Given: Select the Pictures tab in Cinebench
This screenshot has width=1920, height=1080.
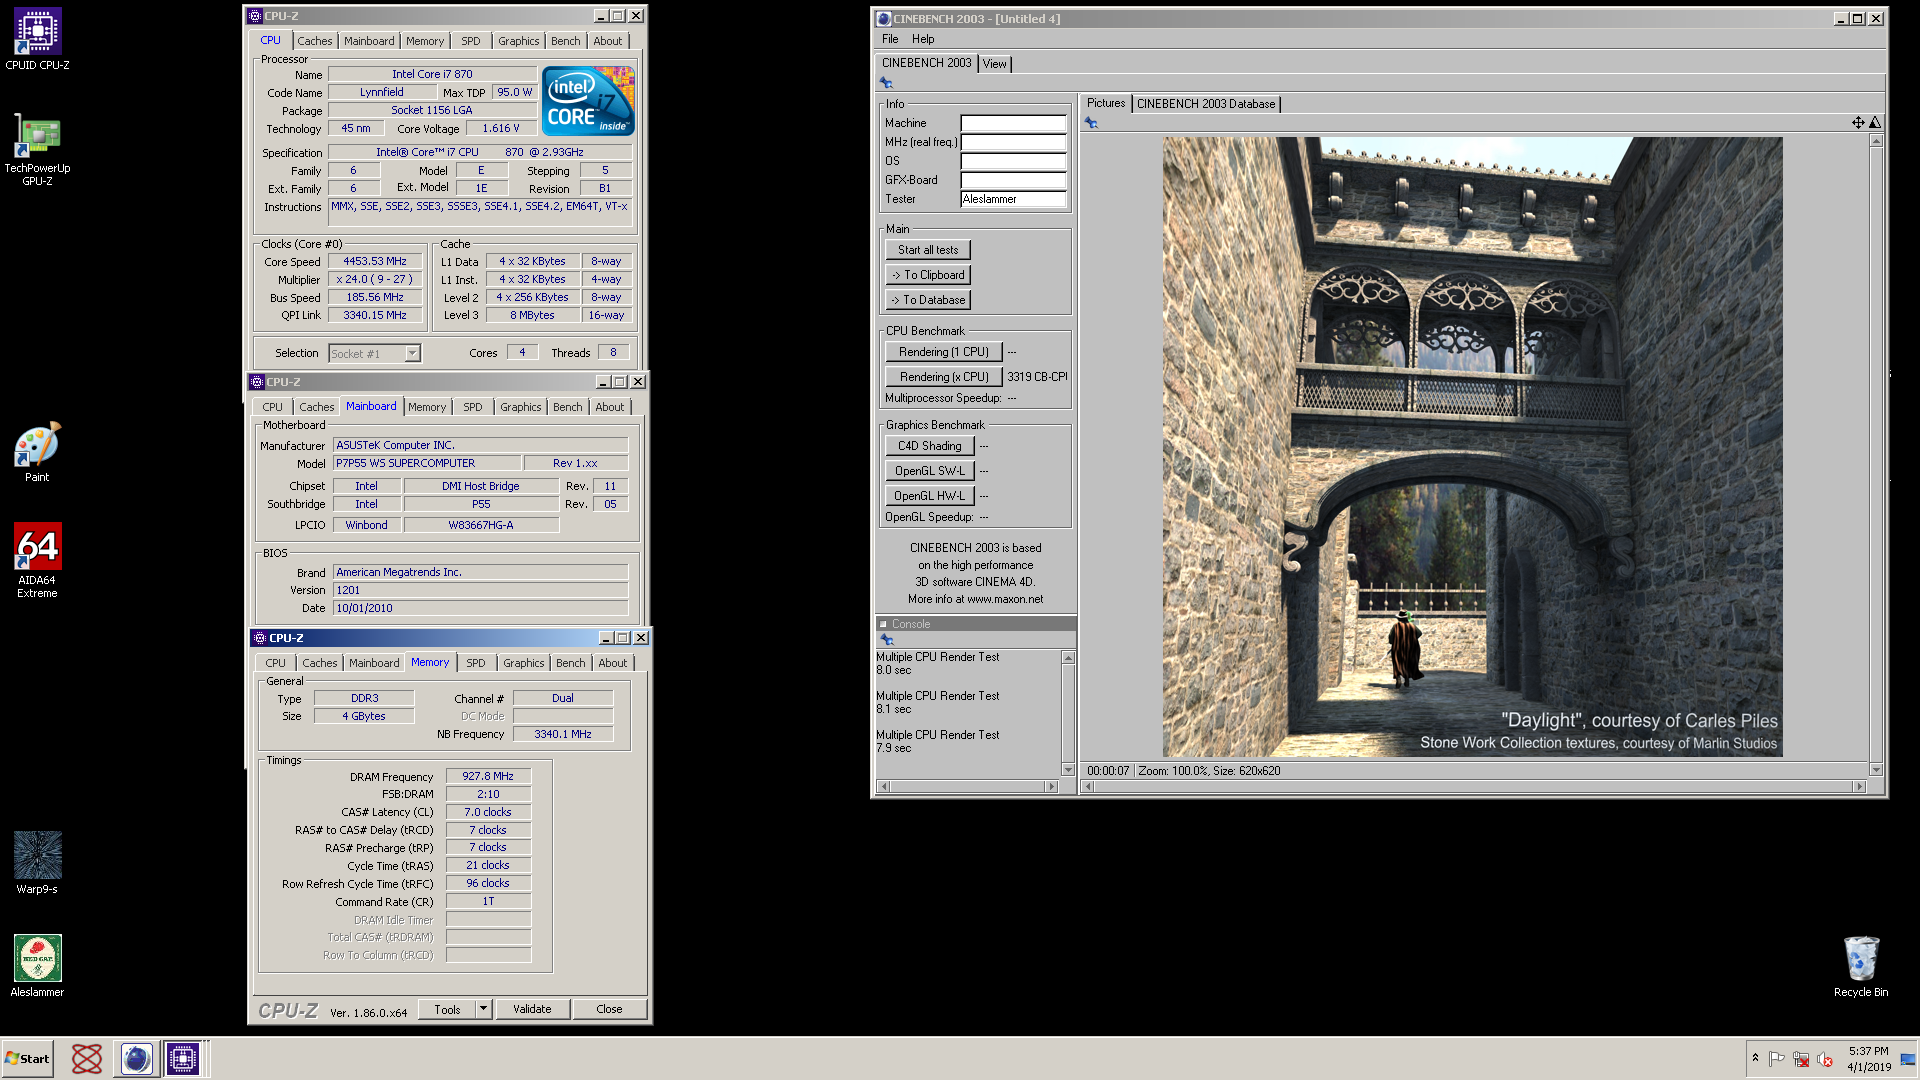Looking at the screenshot, I should 1106,103.
